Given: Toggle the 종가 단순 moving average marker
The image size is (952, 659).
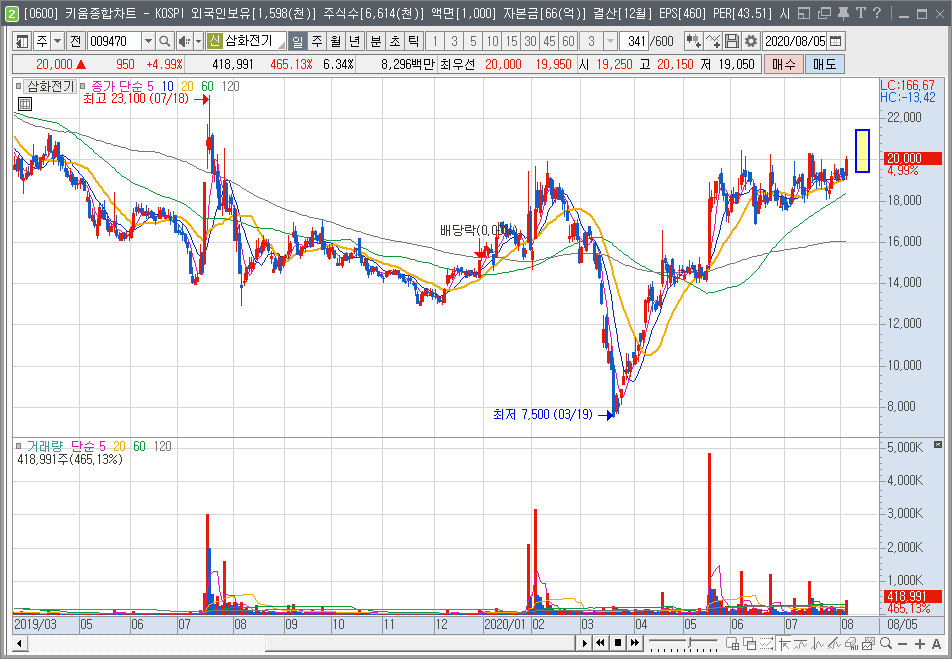Looking at the screenshot, I should click(x=83, y=86).
